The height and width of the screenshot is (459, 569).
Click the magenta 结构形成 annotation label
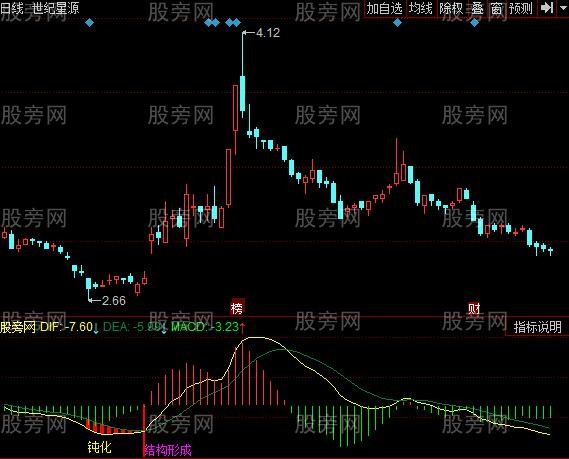(x=168, y=450)
